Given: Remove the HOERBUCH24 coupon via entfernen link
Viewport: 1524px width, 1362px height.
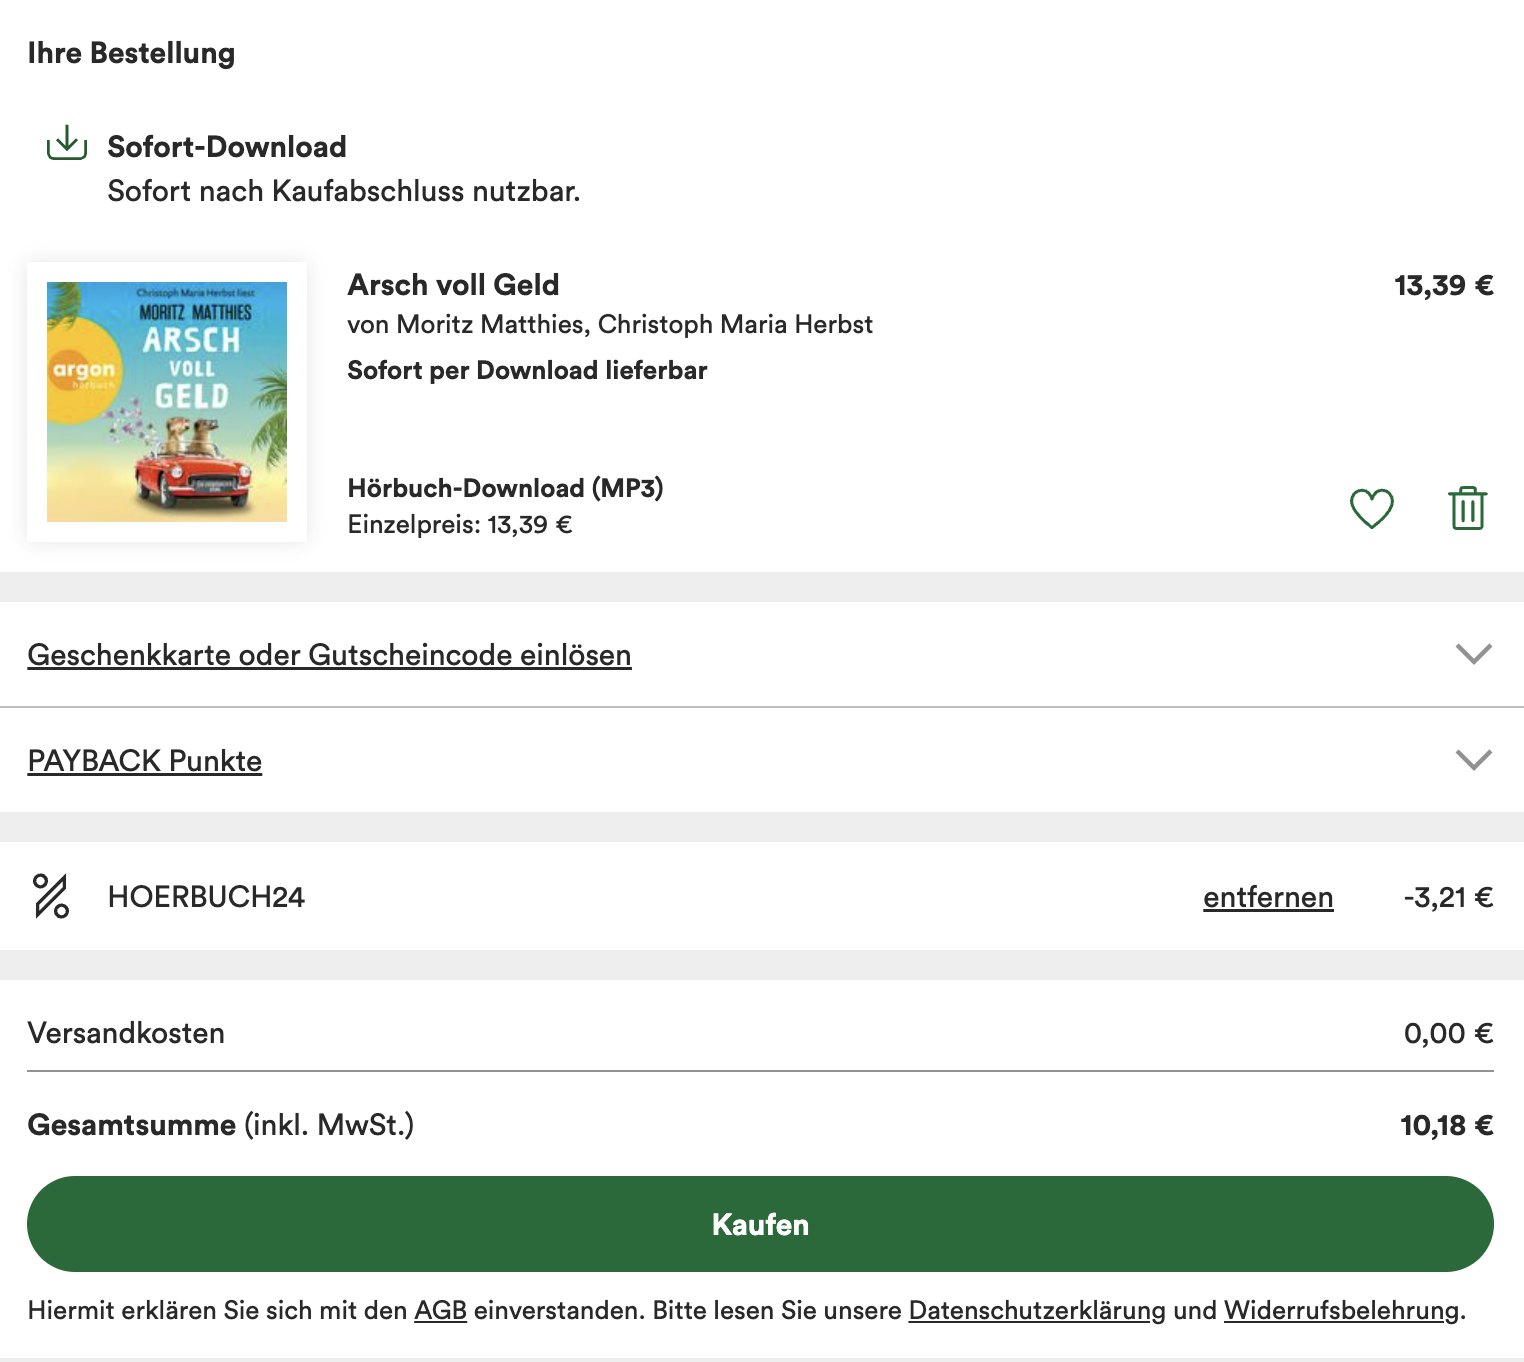Looking at the screenshot, I should (1267, 897).
